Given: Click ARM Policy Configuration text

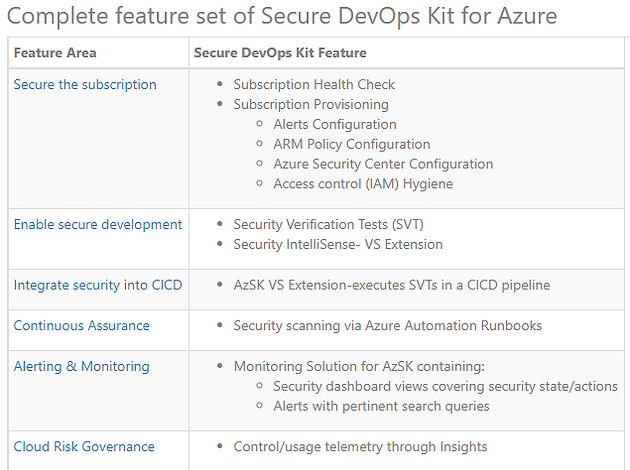Looking at the screenshot, I should [352, 144].
